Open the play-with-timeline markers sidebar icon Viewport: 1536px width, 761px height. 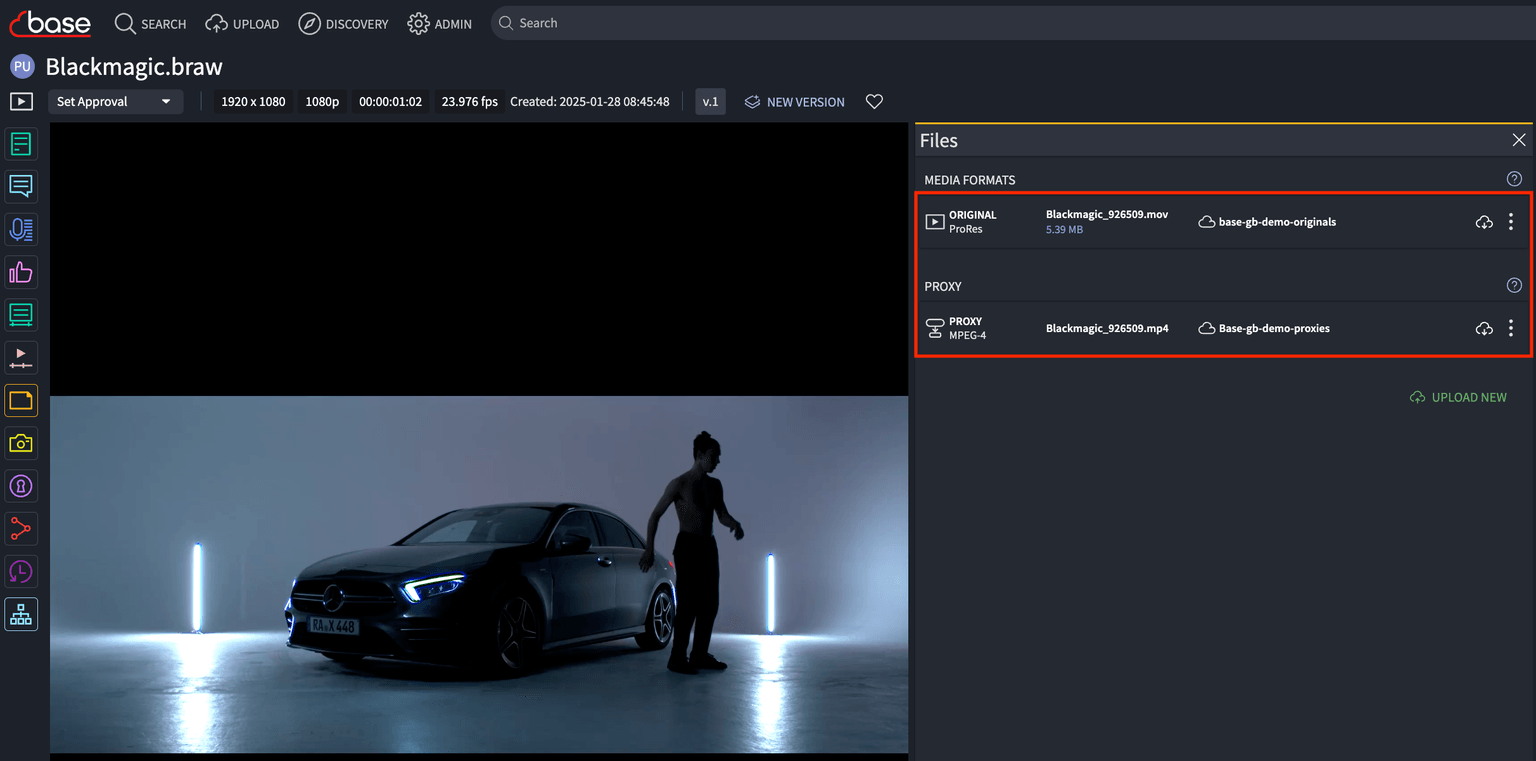(x=21, y=358)
